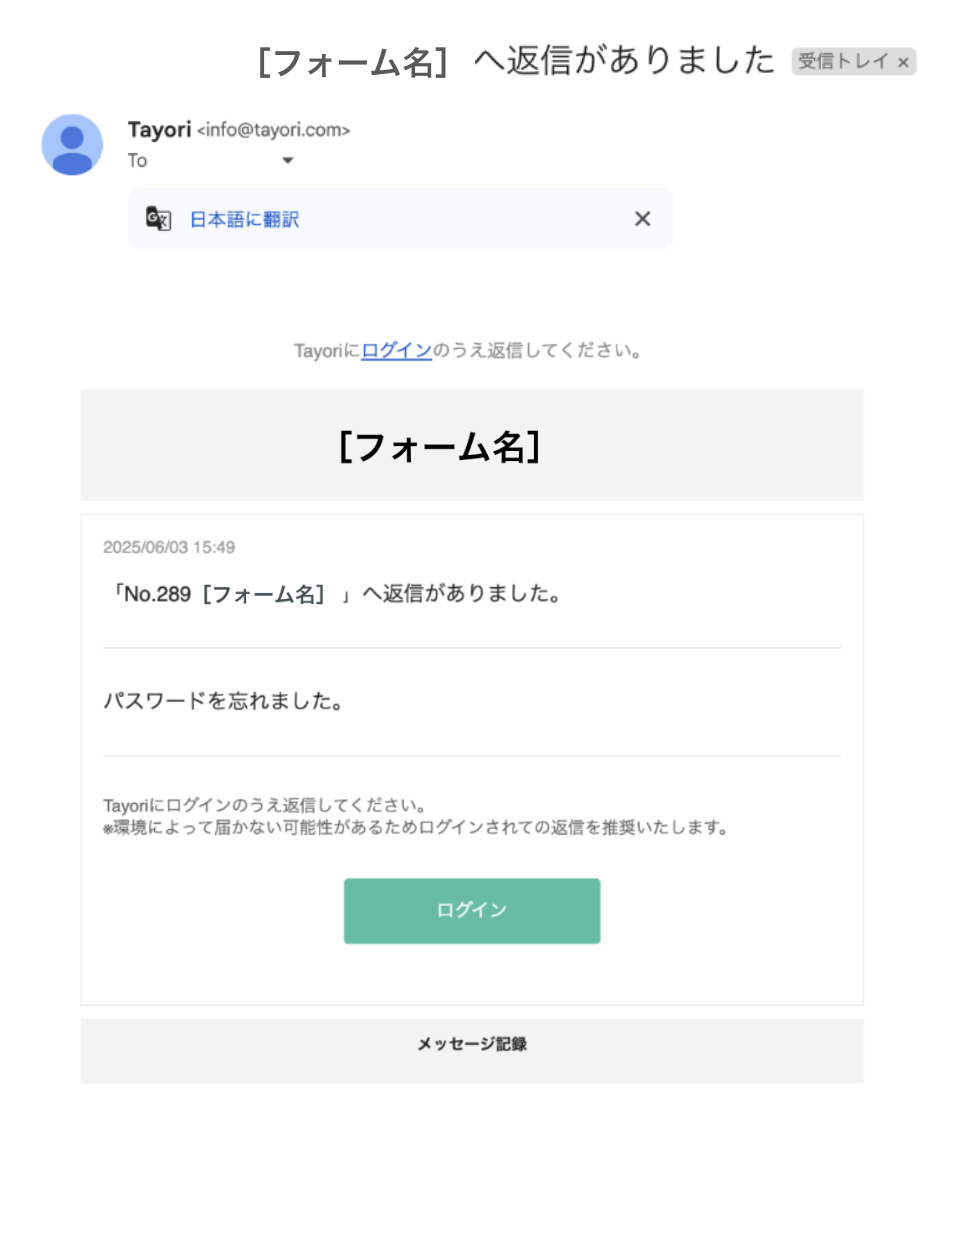This screenshot has width=970, height=1252.
Task: Click the Google Translate icon
Action: (158, 219)
